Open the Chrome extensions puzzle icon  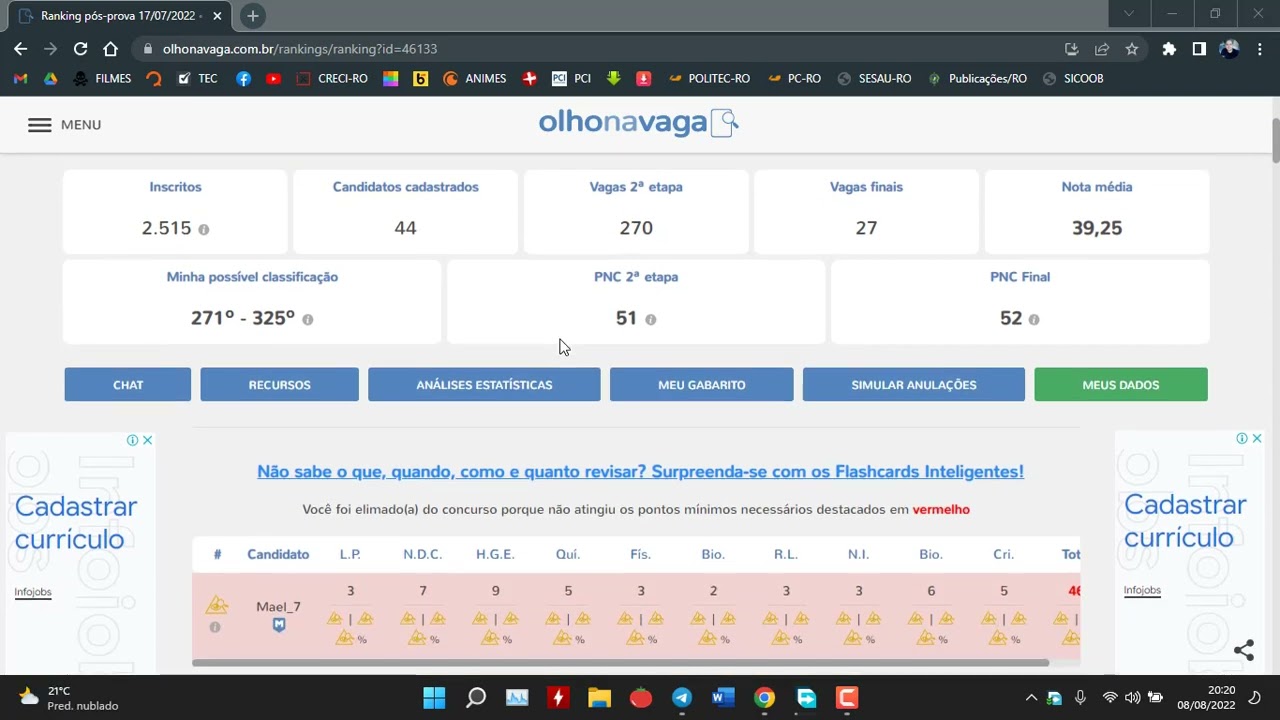click(1169, 48)
